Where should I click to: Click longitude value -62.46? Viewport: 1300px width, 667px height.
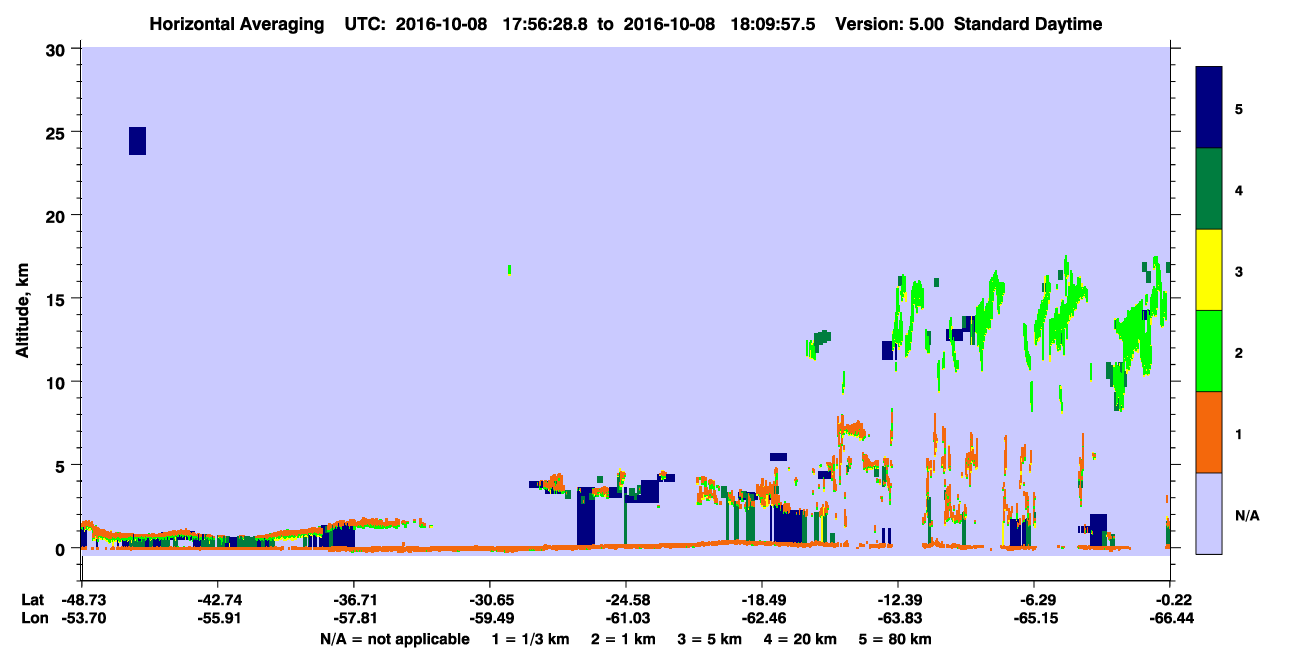(x=762, y=618)
